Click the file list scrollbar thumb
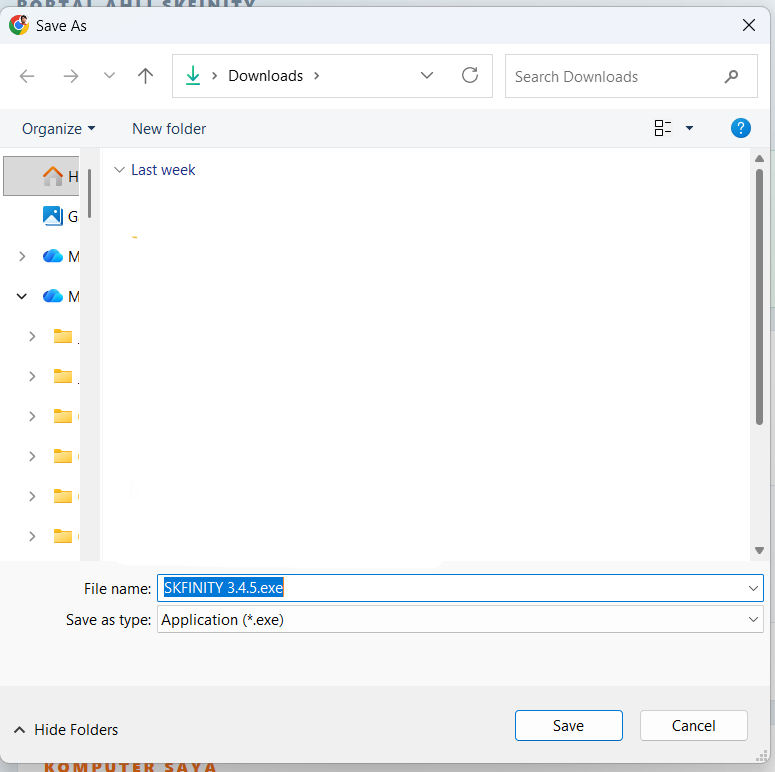Screen dimensions: 775x772 pyautogui.click(x=759, y=297)
